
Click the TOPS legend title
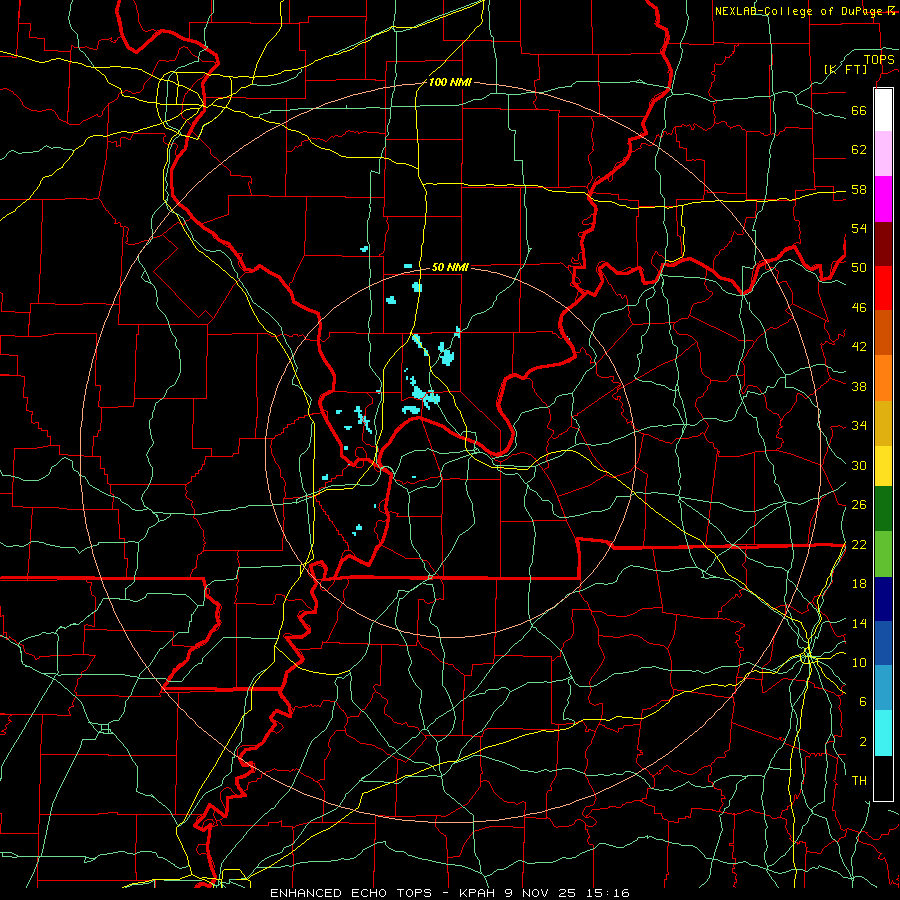879,59
